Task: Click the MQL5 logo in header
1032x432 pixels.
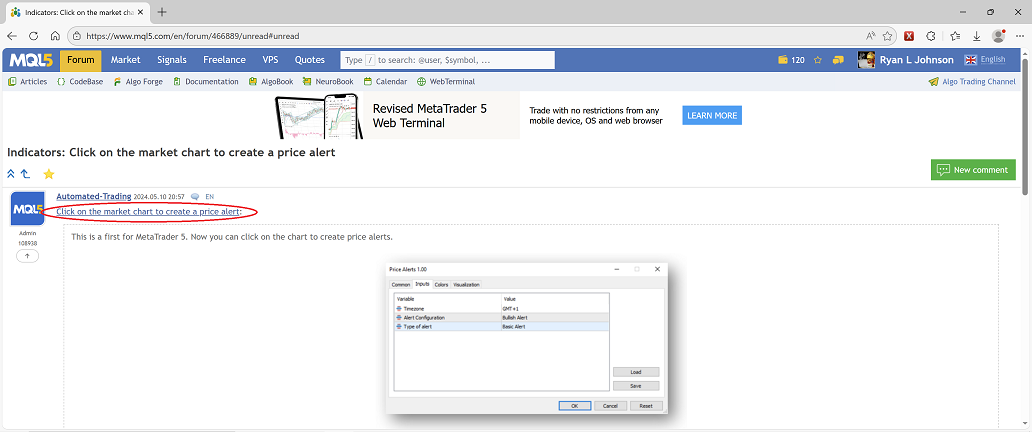Action: (x=31, y=60)
